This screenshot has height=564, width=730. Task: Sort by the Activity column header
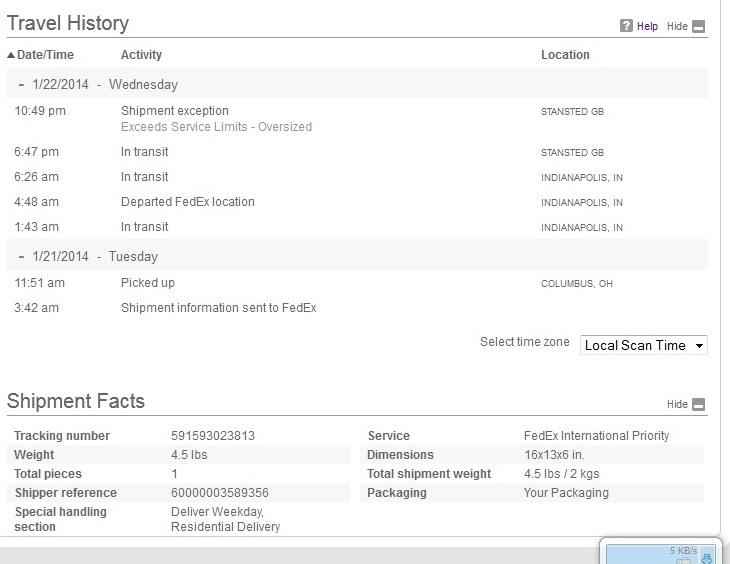(141, 55)
